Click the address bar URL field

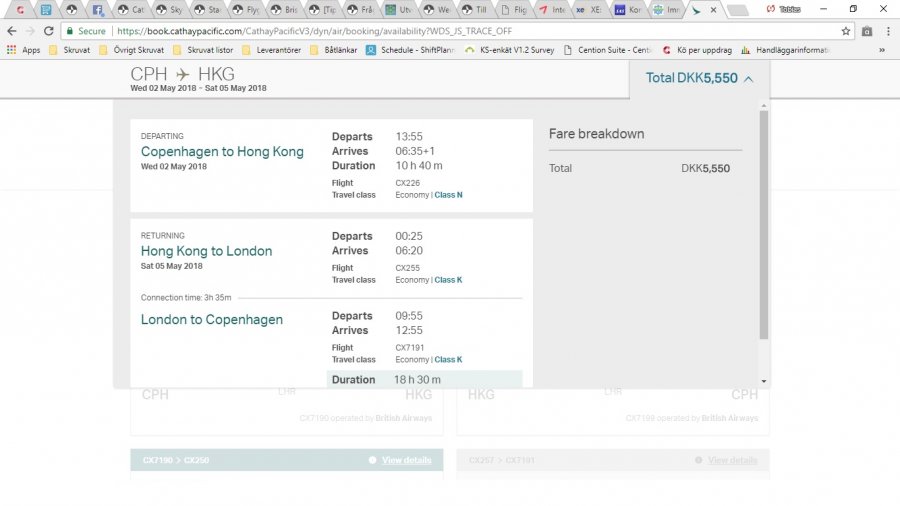pos(450,31)
